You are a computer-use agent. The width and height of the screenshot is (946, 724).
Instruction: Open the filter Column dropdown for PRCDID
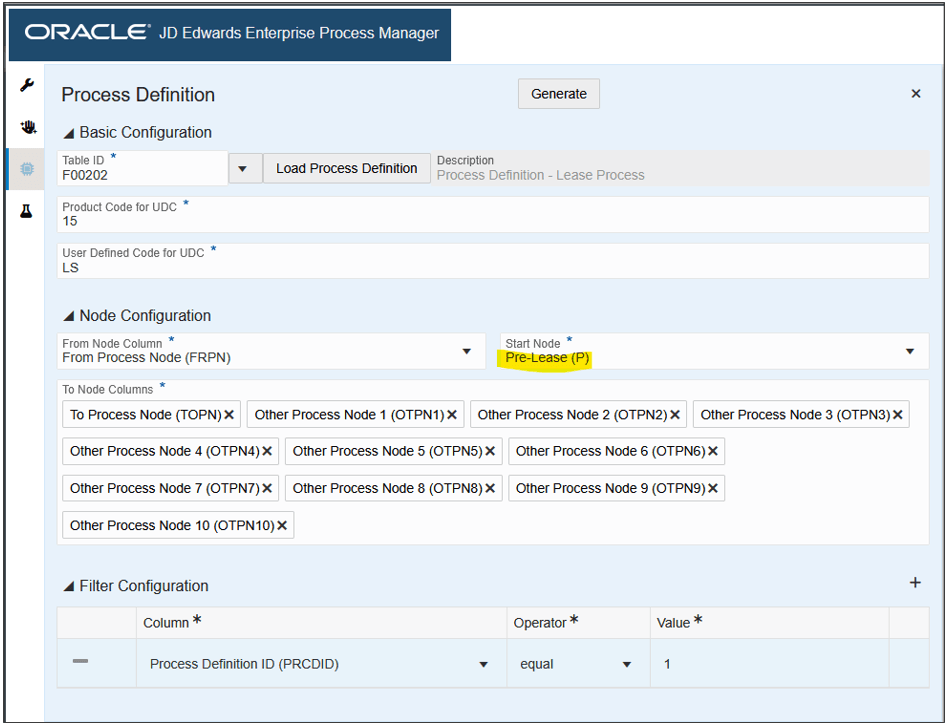(483, 664)
